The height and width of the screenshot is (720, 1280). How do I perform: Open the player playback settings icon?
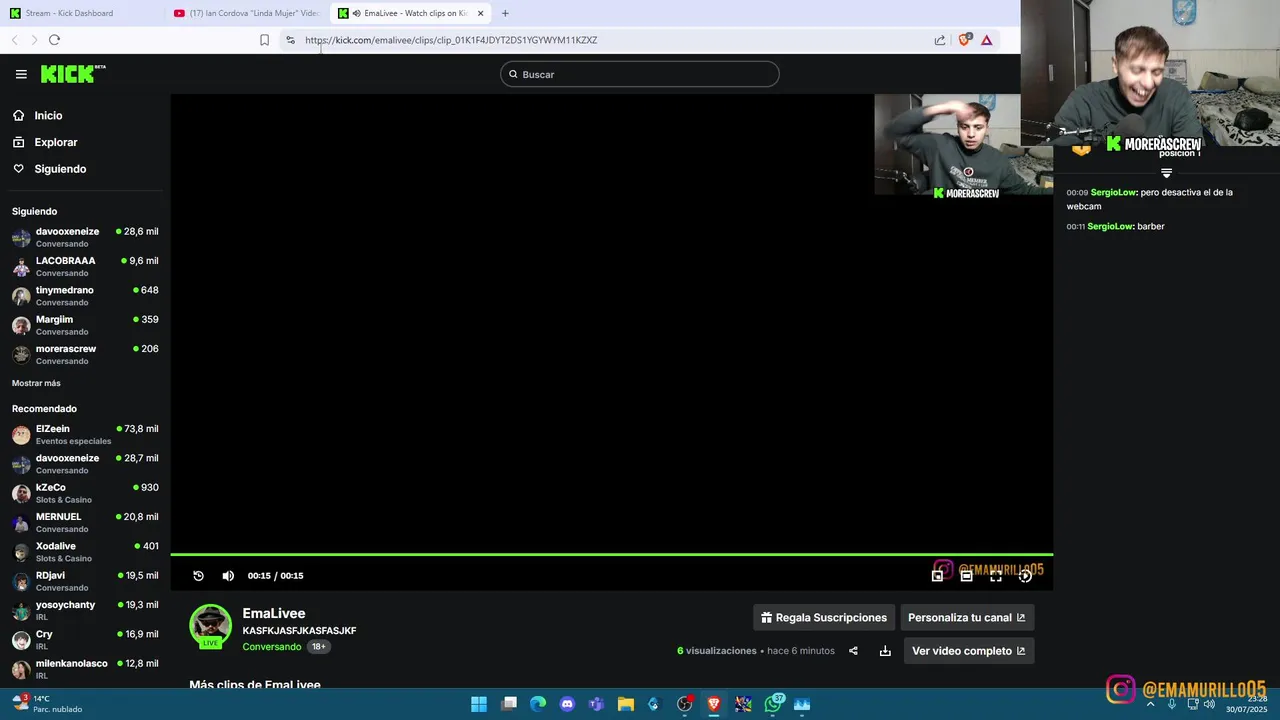coord(1025,576)
